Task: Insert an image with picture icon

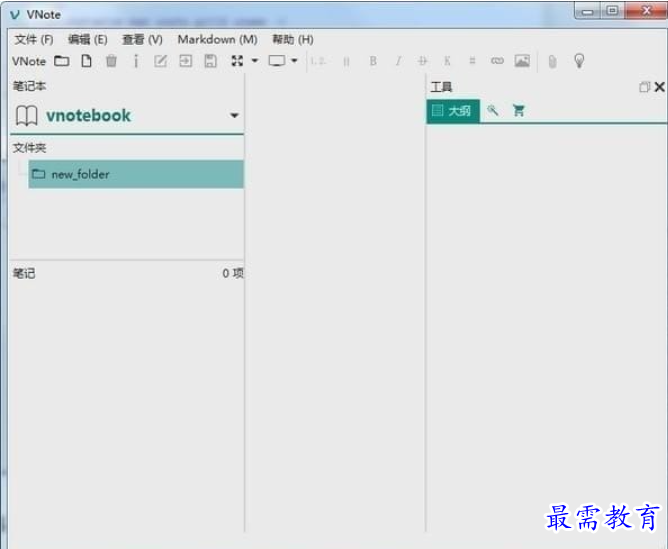Action: [522, 61]
